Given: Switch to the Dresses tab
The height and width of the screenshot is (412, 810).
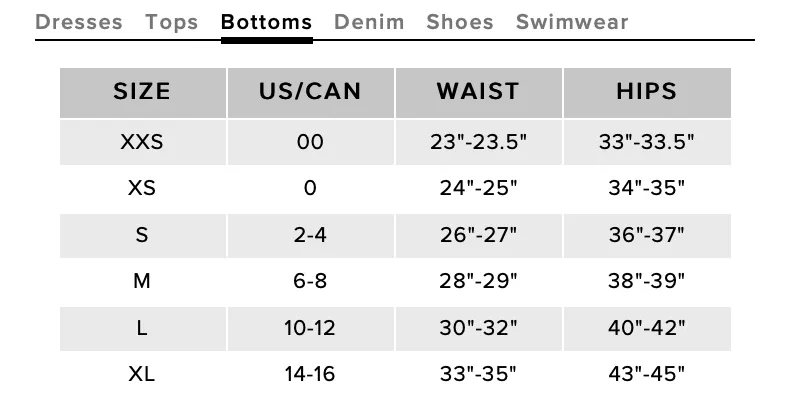Looking at the screenshot, I should 79,22.
